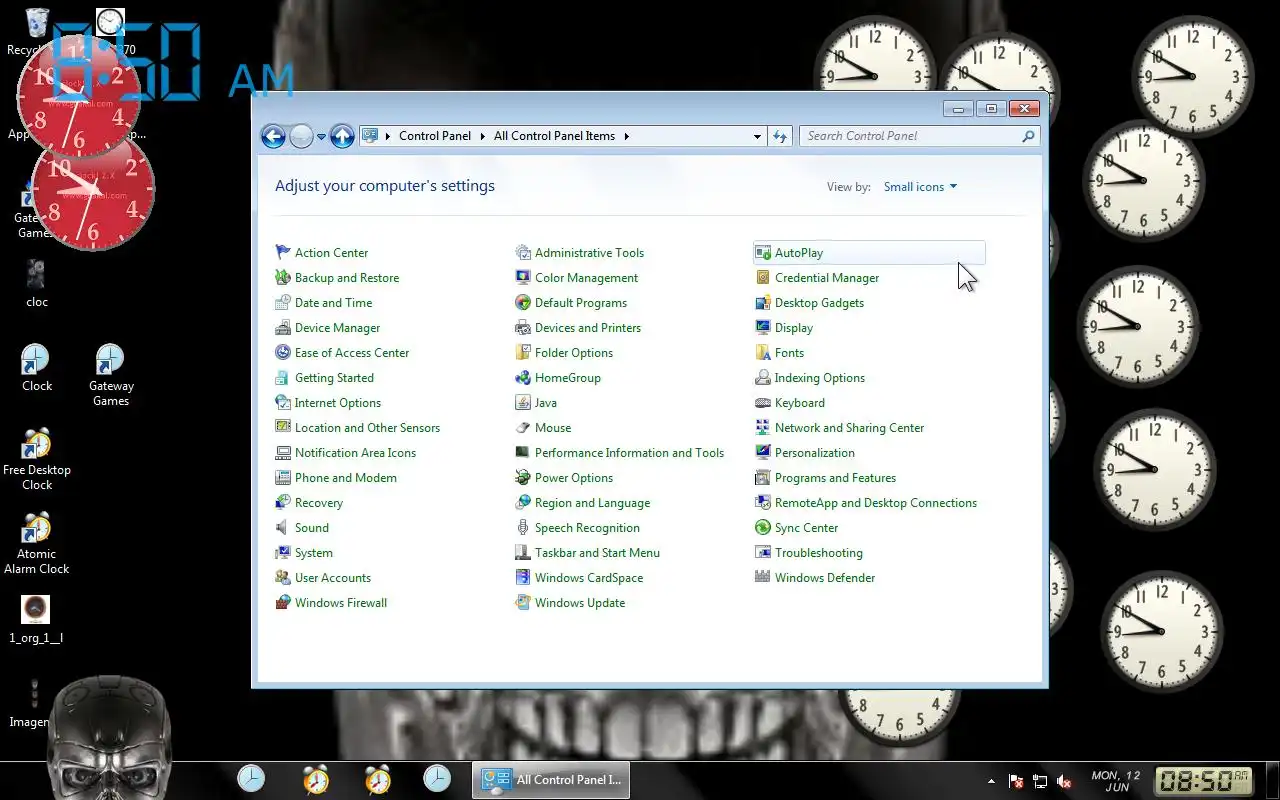Image resolution: width=1280 pixels, height=800 pixels.
Task: Click the Sync Center icon
Action: 763,528
